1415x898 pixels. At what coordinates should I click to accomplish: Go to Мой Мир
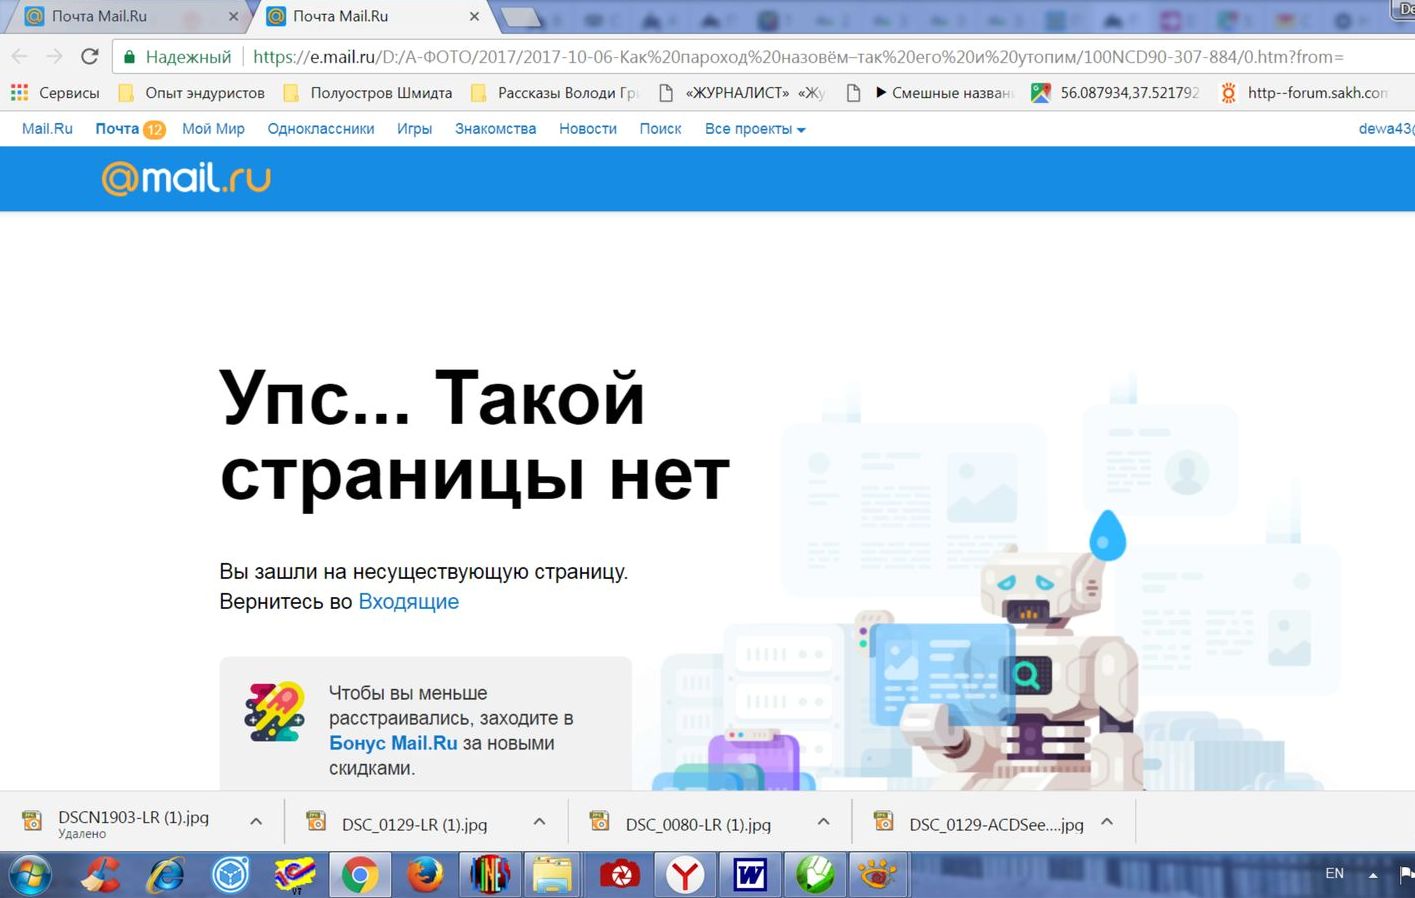click(x=213, y=129)
